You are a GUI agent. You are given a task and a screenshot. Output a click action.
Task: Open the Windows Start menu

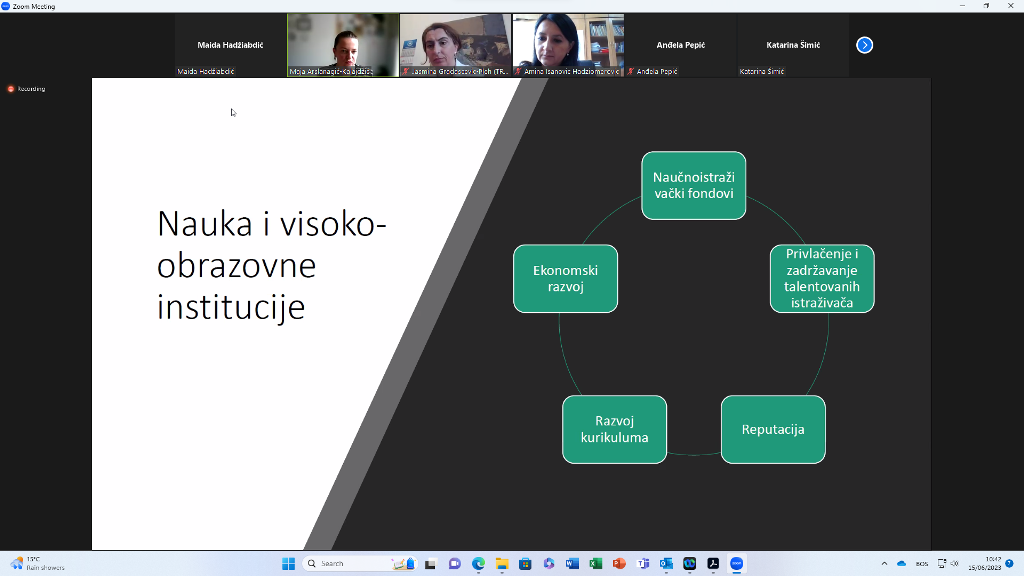288,564
